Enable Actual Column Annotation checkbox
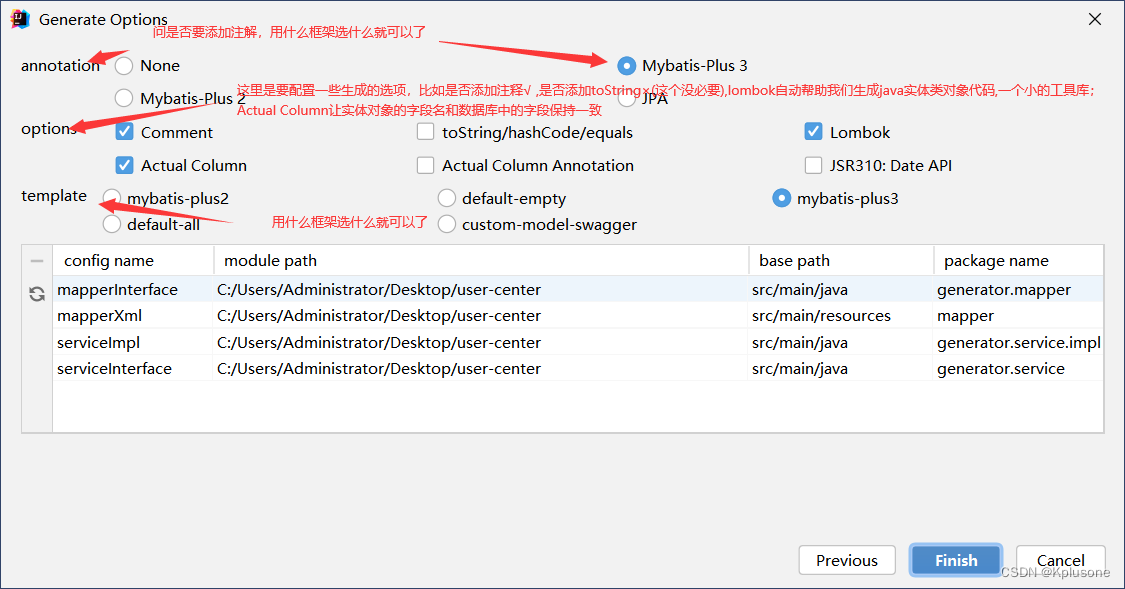1125x589 pixels. point(425,166)
